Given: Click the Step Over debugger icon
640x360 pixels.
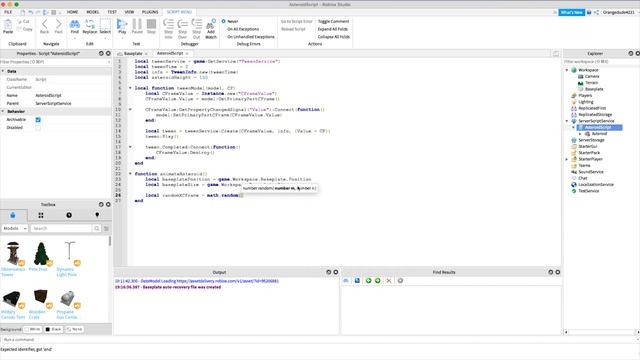Looking at the screenshot, I should (x=182, y=24).
